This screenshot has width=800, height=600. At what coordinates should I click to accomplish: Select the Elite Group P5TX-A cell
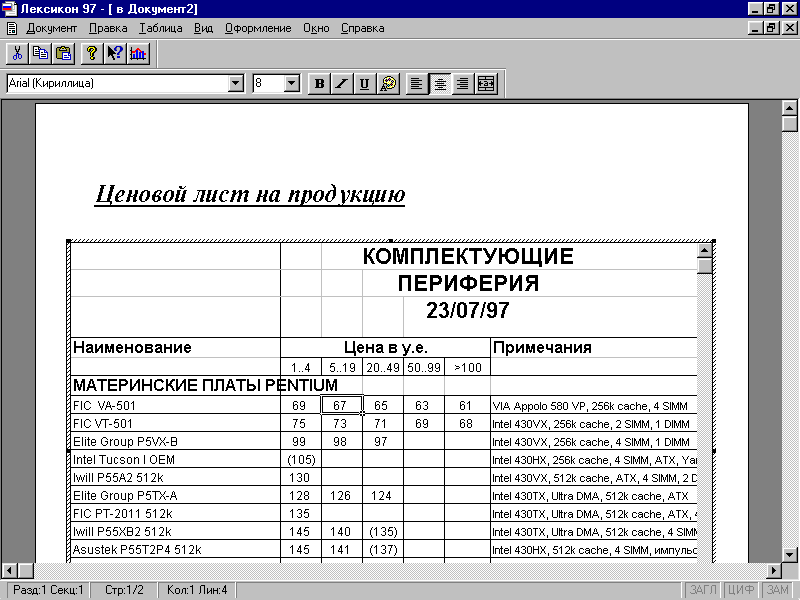click(176, 495)
